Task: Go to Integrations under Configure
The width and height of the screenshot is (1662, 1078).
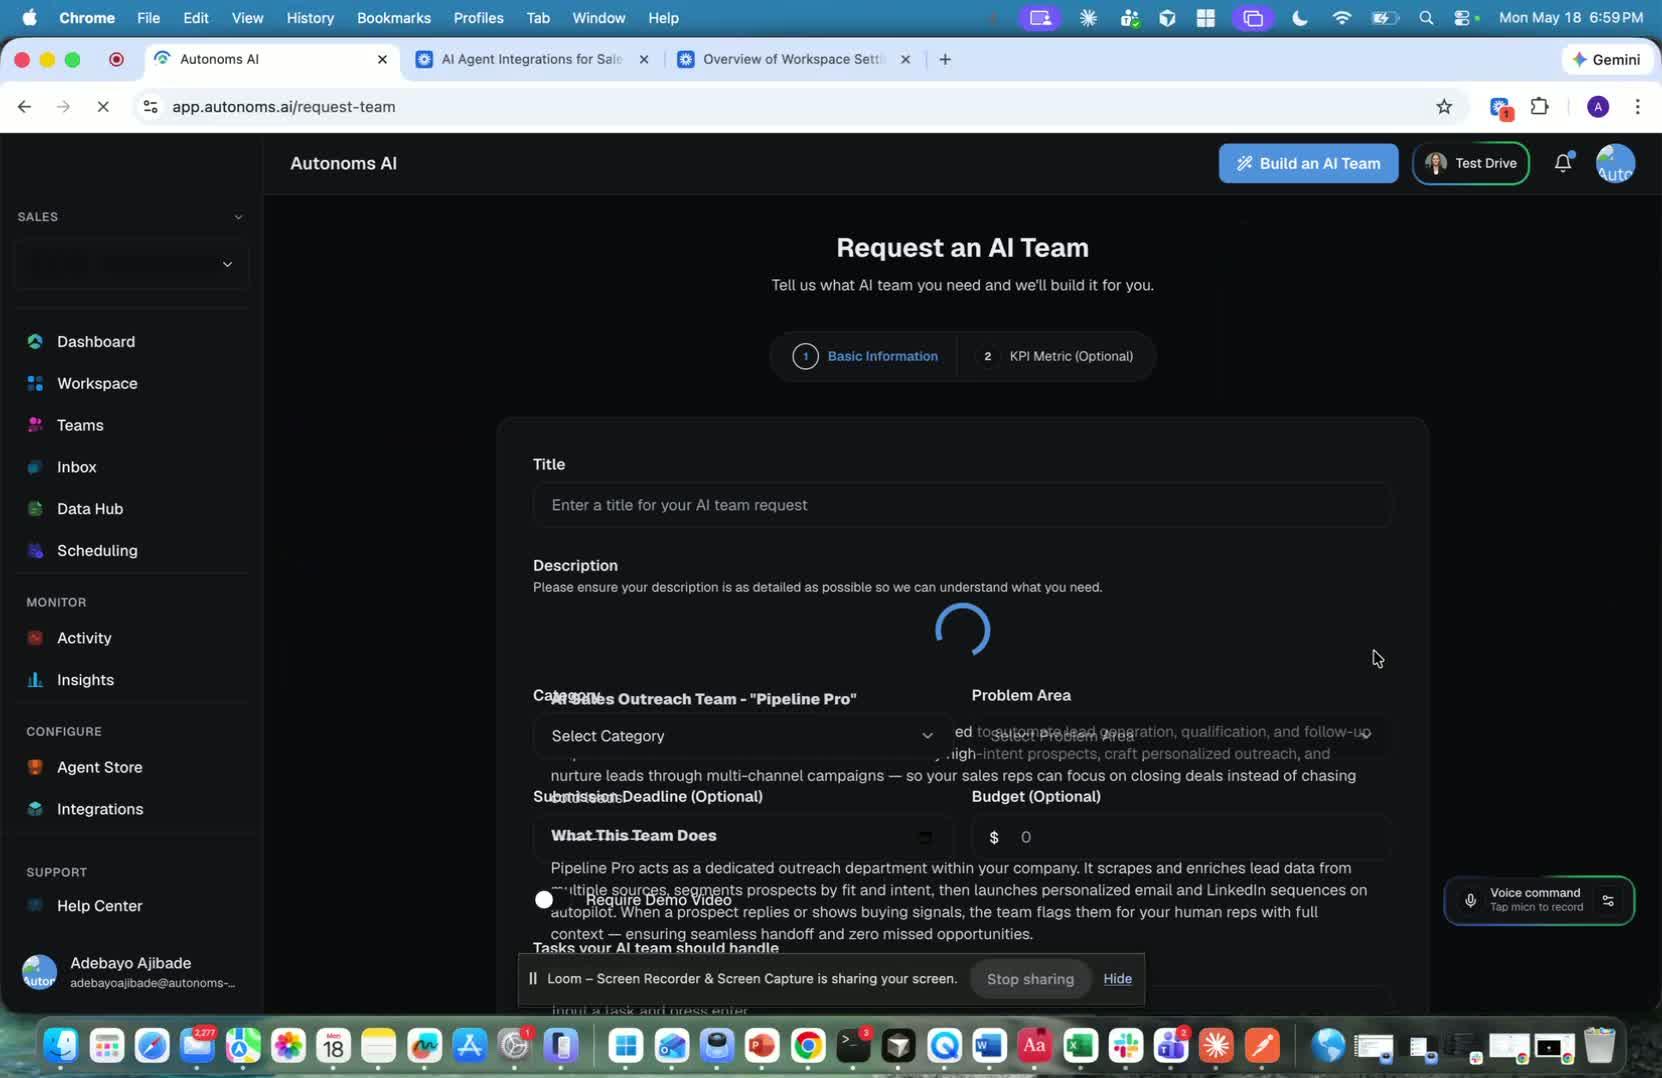Action: tap(100, 809)
